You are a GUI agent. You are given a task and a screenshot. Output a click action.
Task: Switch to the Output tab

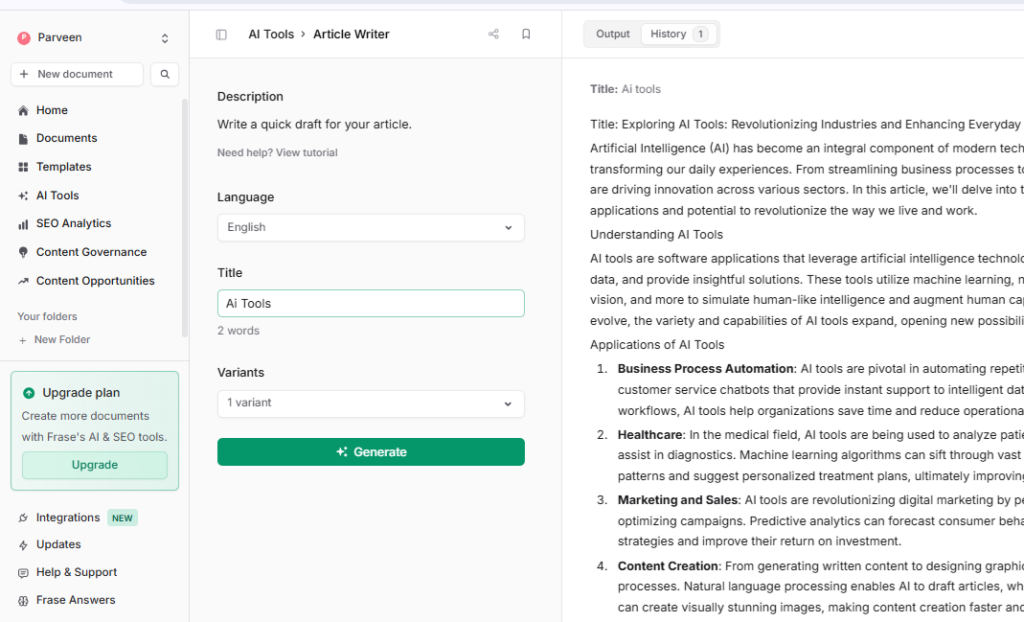pos(613,34)
